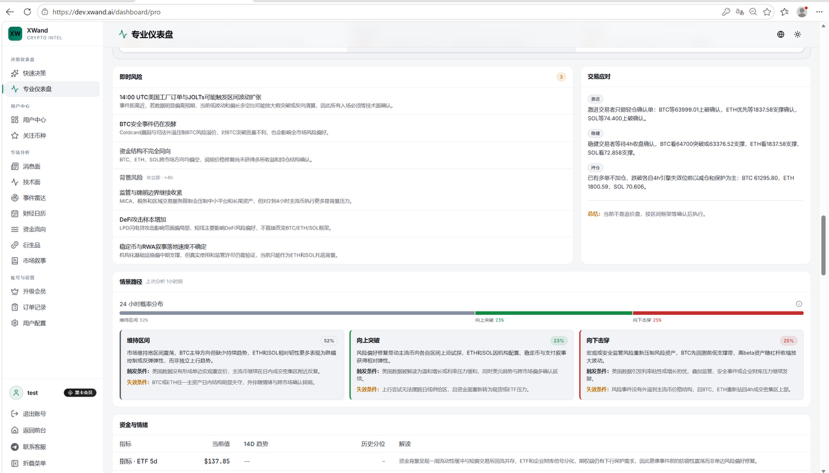
Task: Click the XWand logo
Action: tap(15, 33)
